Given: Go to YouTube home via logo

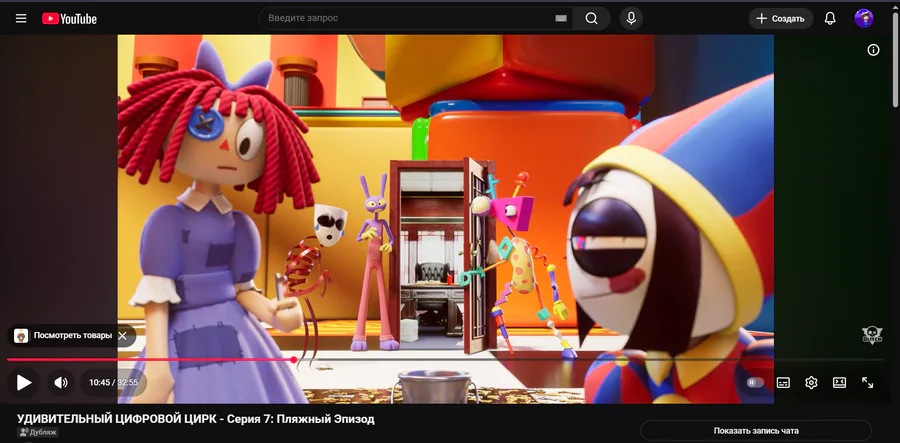Looking at the screenshot, I should [69, 19].
